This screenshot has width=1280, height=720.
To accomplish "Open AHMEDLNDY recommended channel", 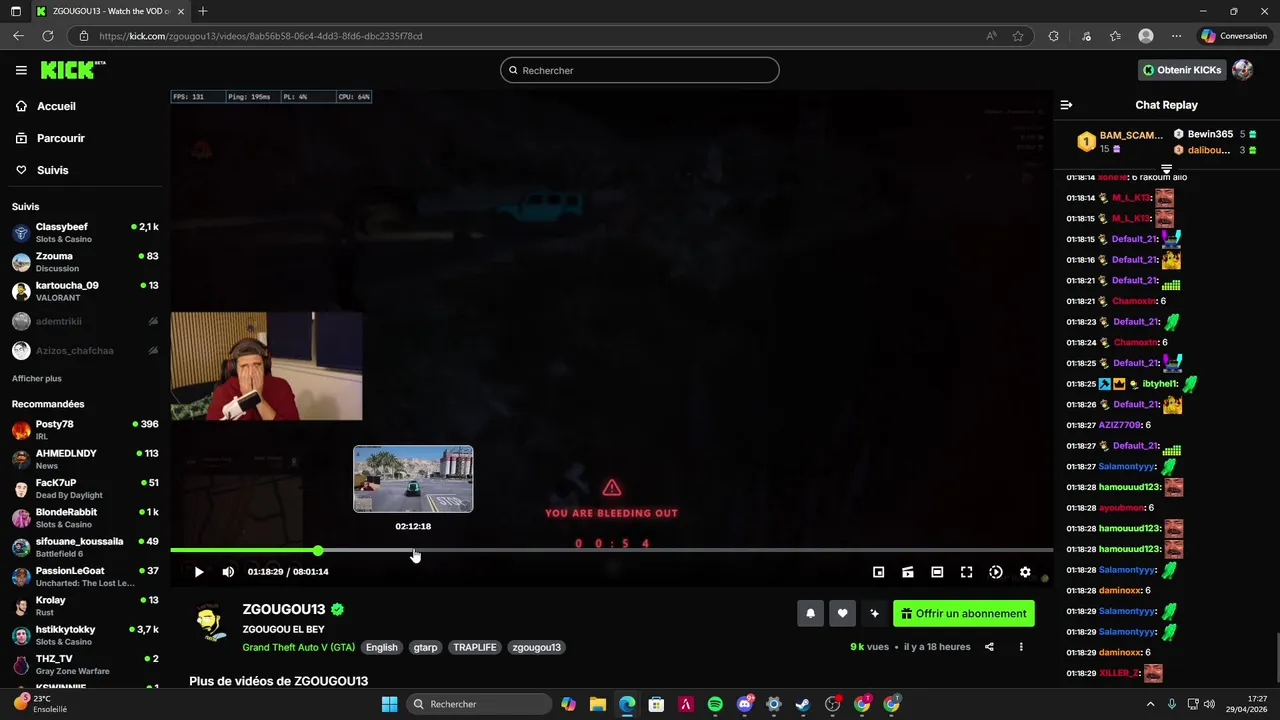I will (x=85, y=459).
